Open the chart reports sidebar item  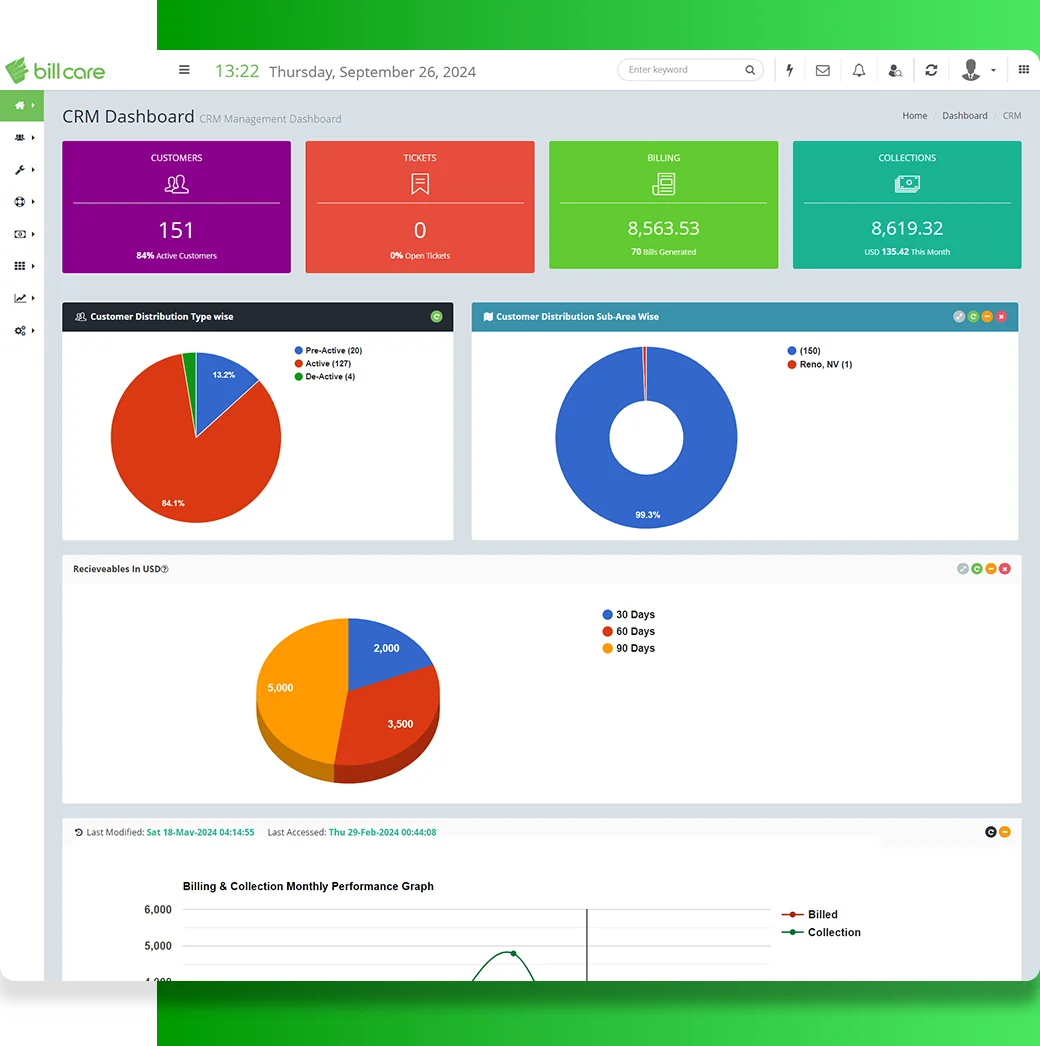(x=20, y=298)
